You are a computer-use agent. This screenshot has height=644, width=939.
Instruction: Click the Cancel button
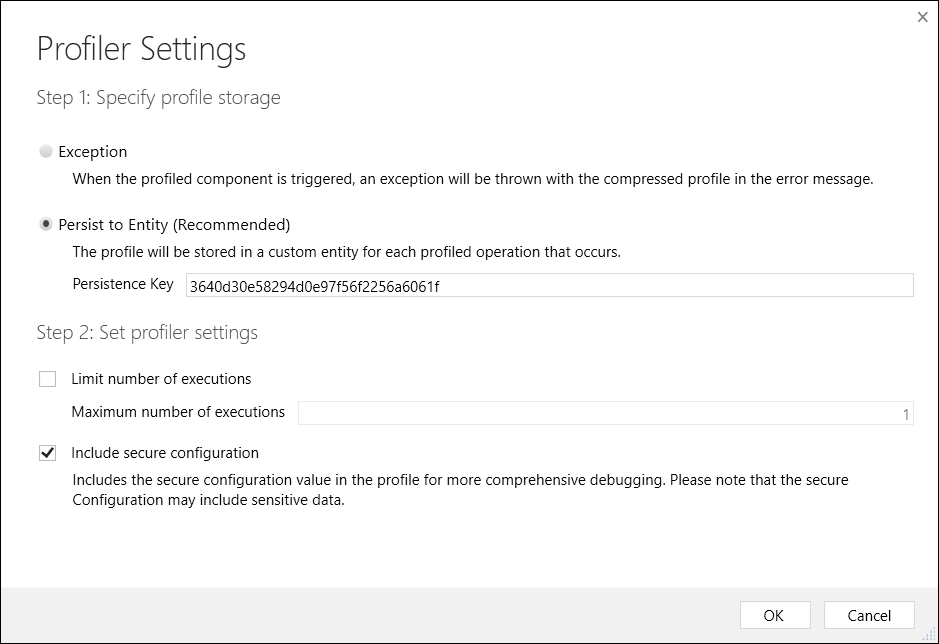click(869, 615)
